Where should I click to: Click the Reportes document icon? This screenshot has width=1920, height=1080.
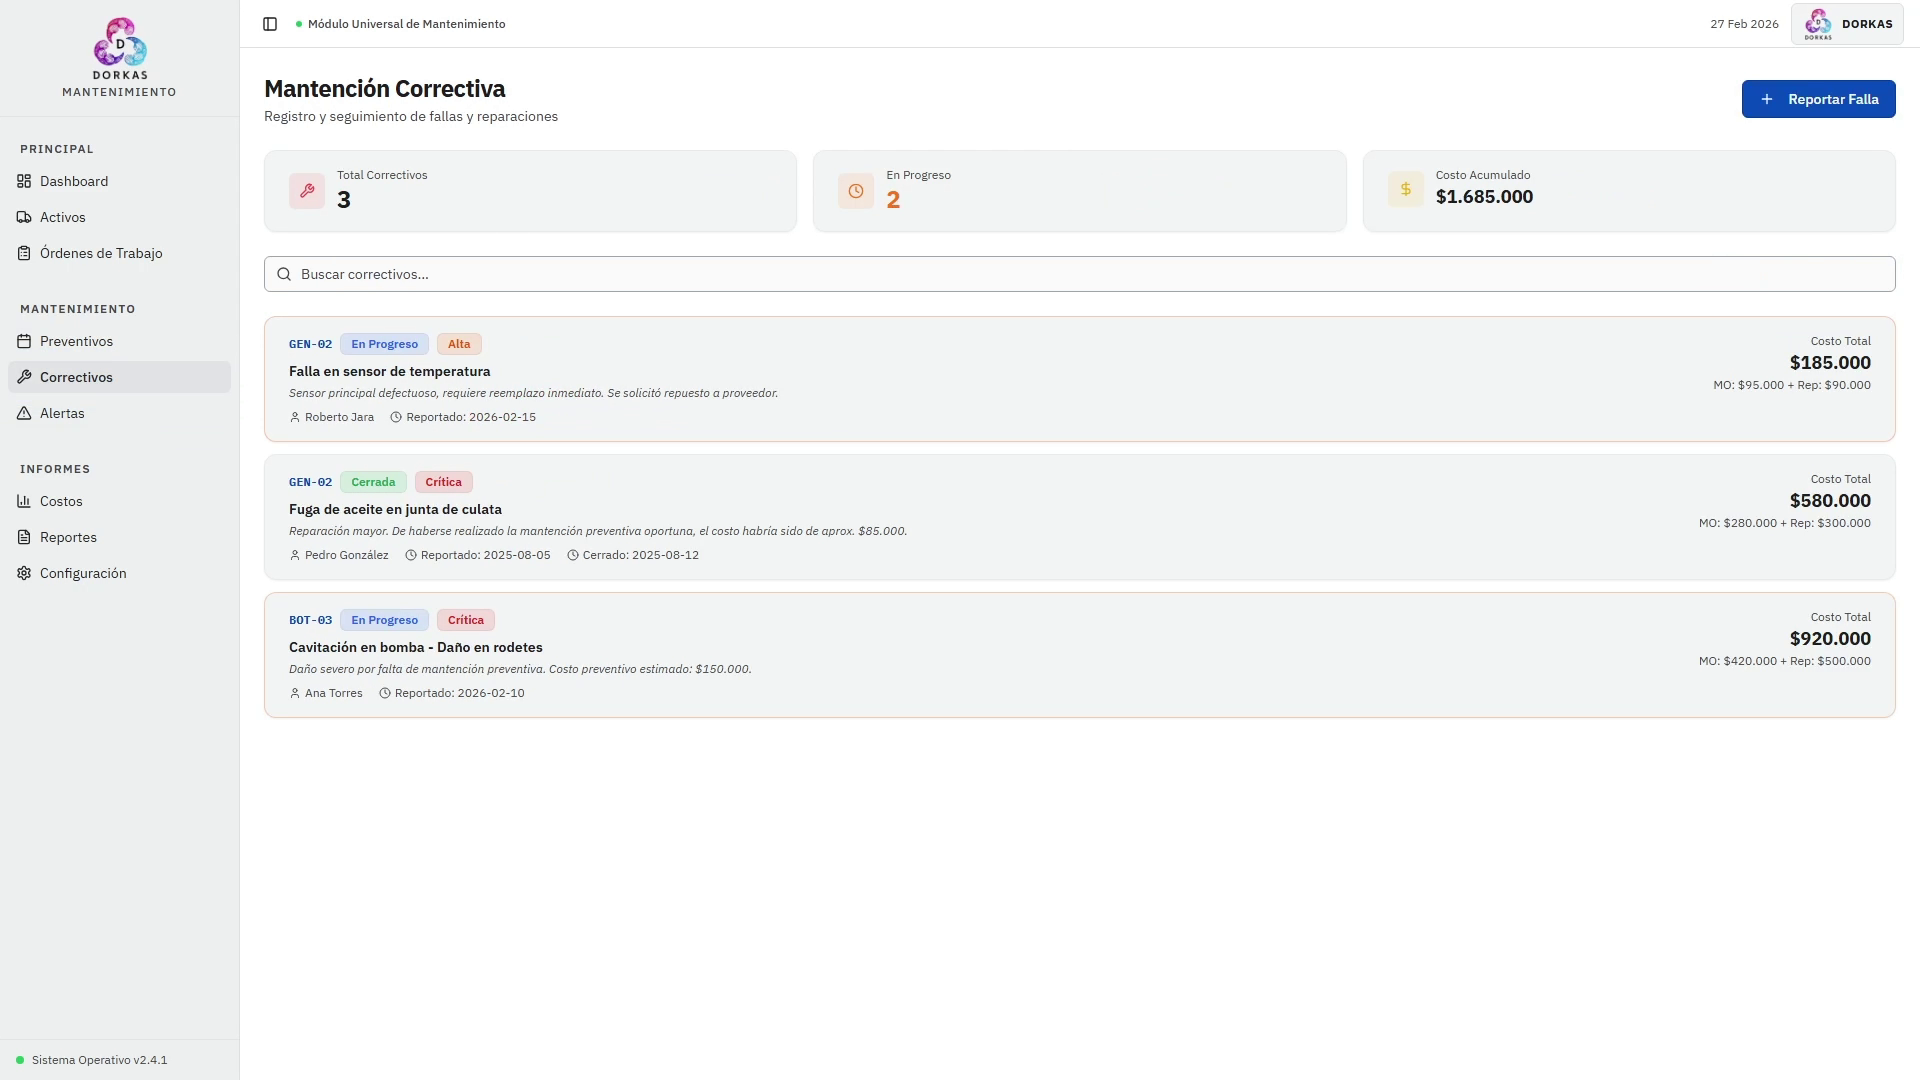[x=24, y=537]
